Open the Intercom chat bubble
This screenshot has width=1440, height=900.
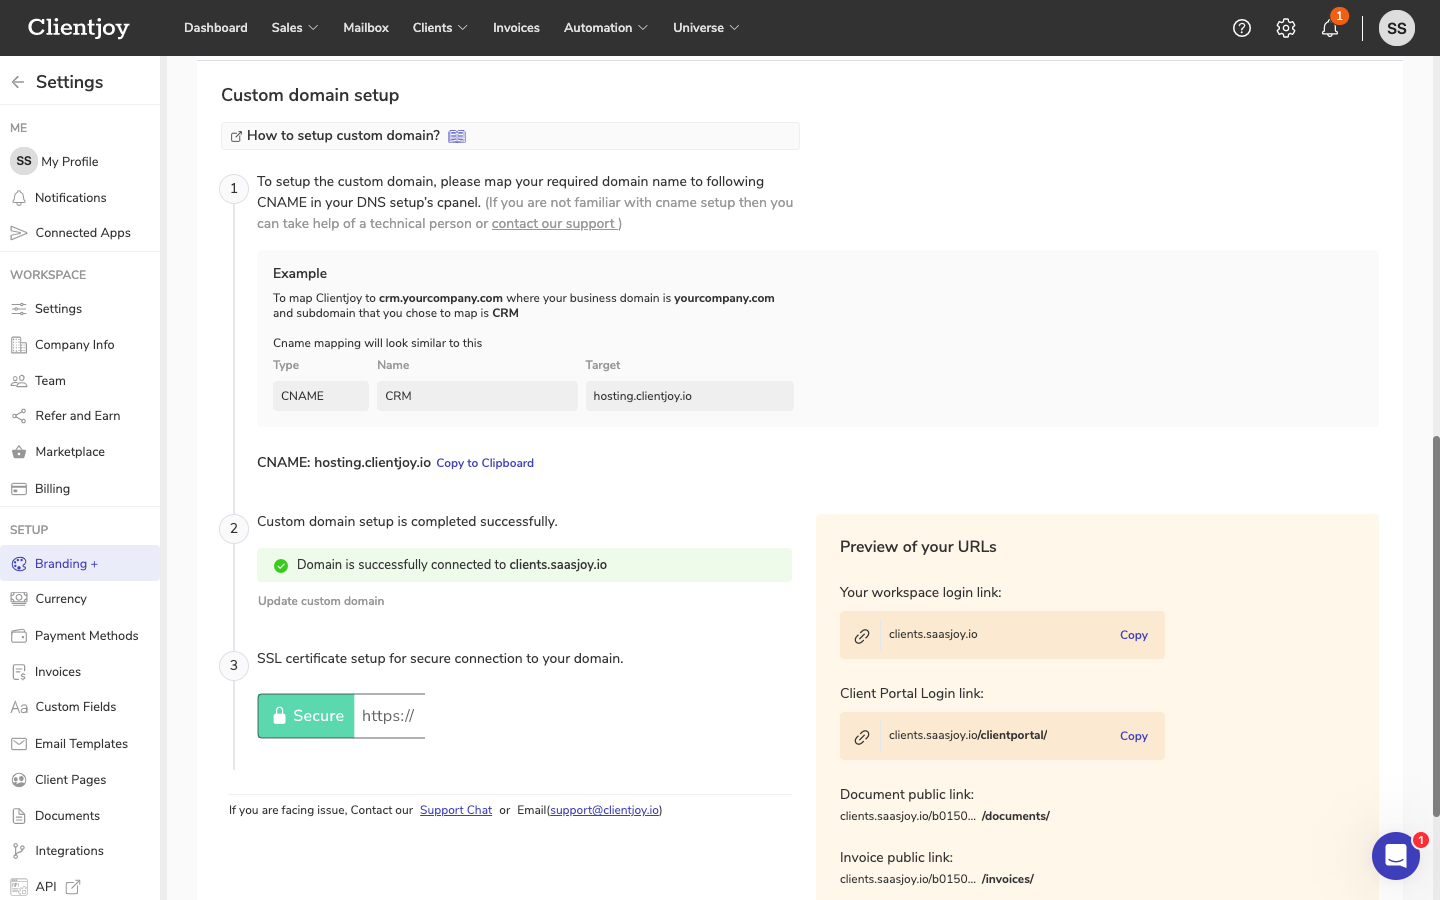[1396, 856]
